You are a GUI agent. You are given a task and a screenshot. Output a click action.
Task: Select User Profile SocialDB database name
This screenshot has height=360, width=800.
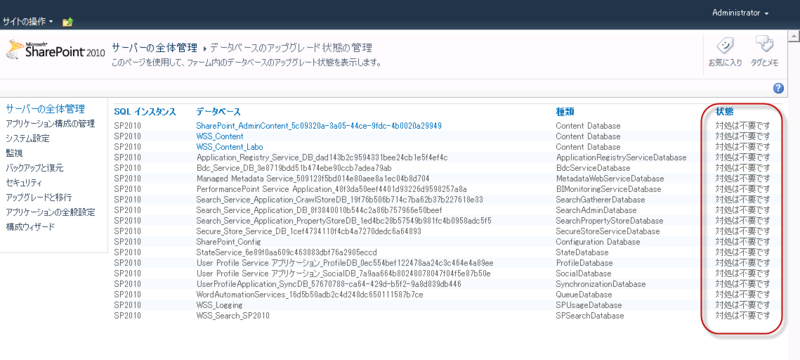tap(343, 273)
